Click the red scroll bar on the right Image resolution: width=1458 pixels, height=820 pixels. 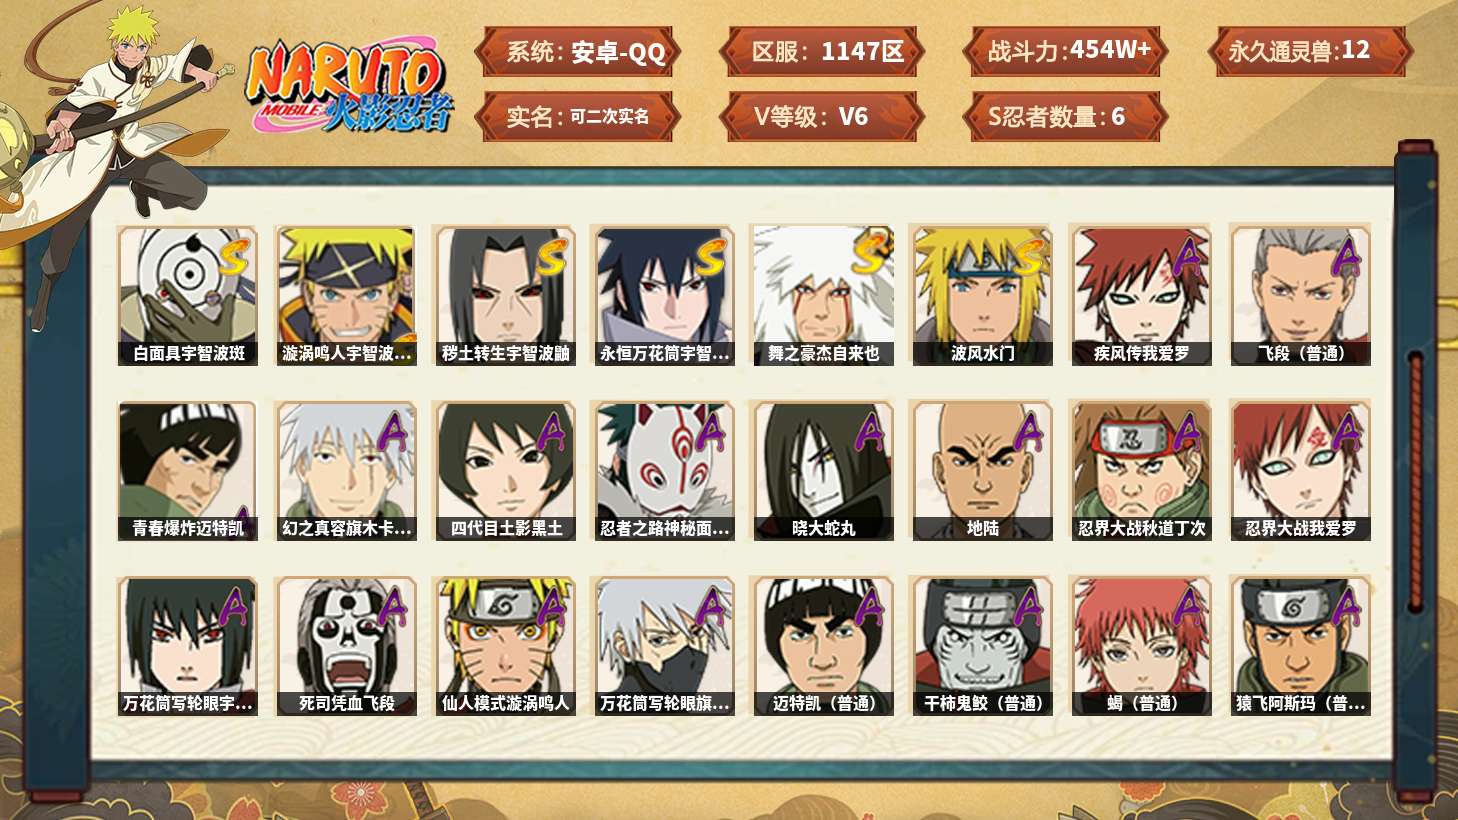point(1415,481)
